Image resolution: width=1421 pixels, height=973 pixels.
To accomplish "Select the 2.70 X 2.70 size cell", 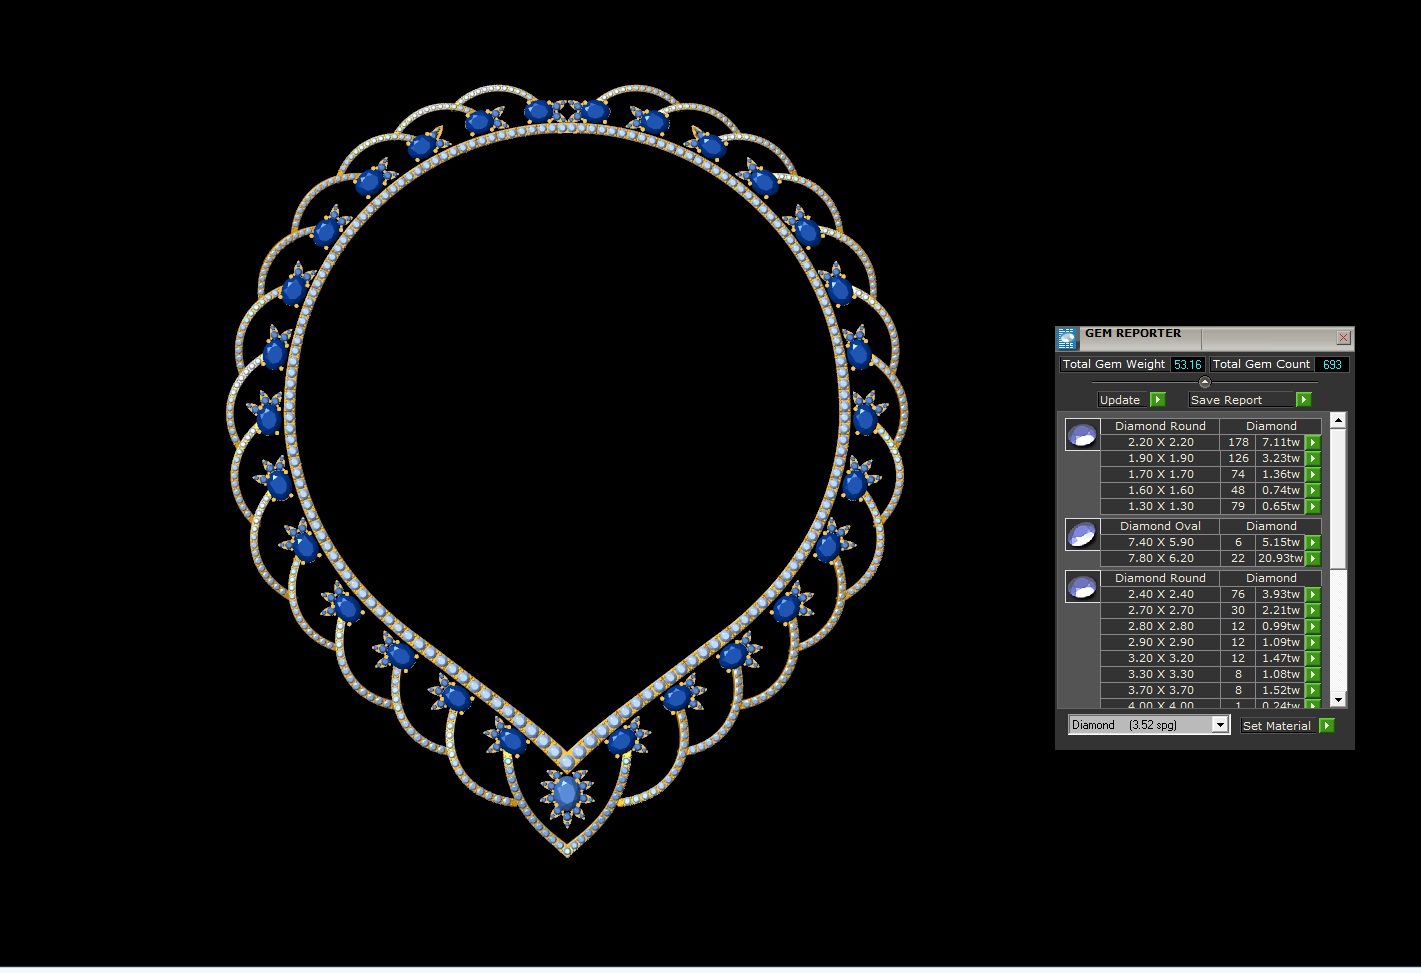I will pyautogui.click(x=1160, y=610).
